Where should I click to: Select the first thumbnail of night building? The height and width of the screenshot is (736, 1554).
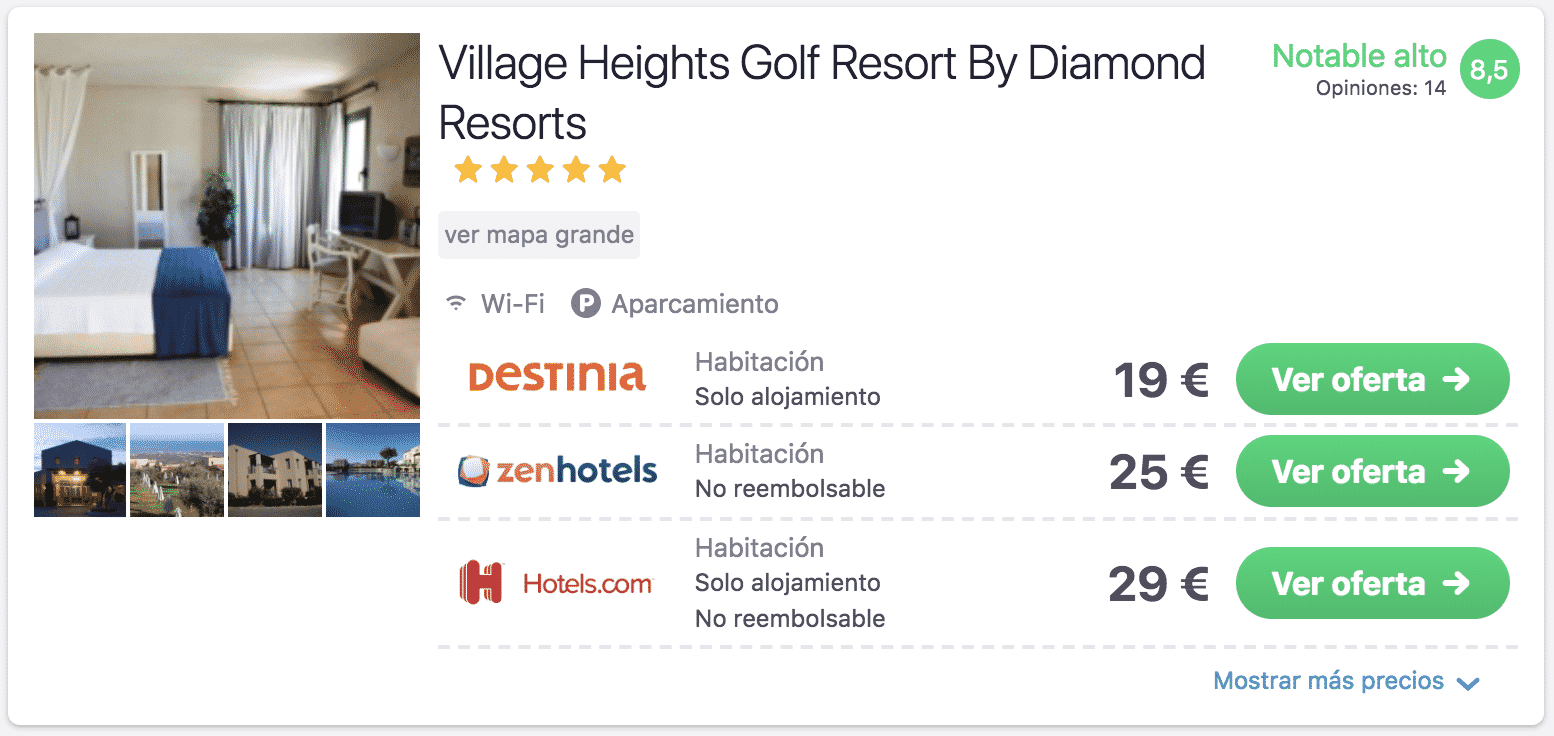[80, 470]
